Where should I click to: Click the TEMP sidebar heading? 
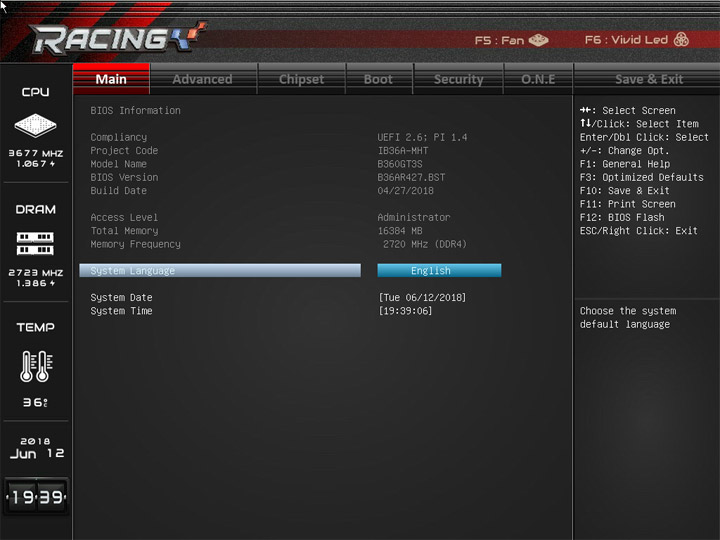pos(35,327)
